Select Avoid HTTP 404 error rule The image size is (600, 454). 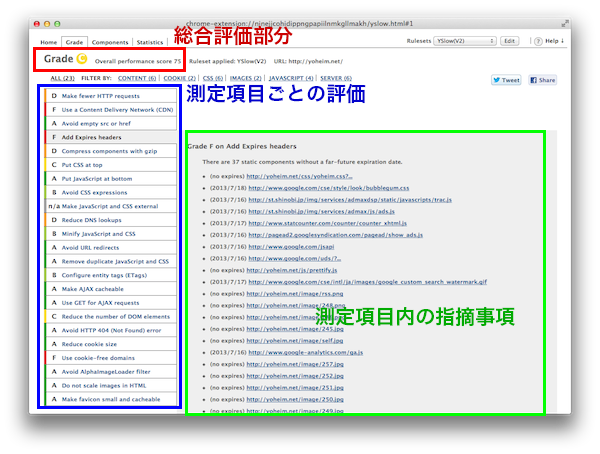(111, 330)
